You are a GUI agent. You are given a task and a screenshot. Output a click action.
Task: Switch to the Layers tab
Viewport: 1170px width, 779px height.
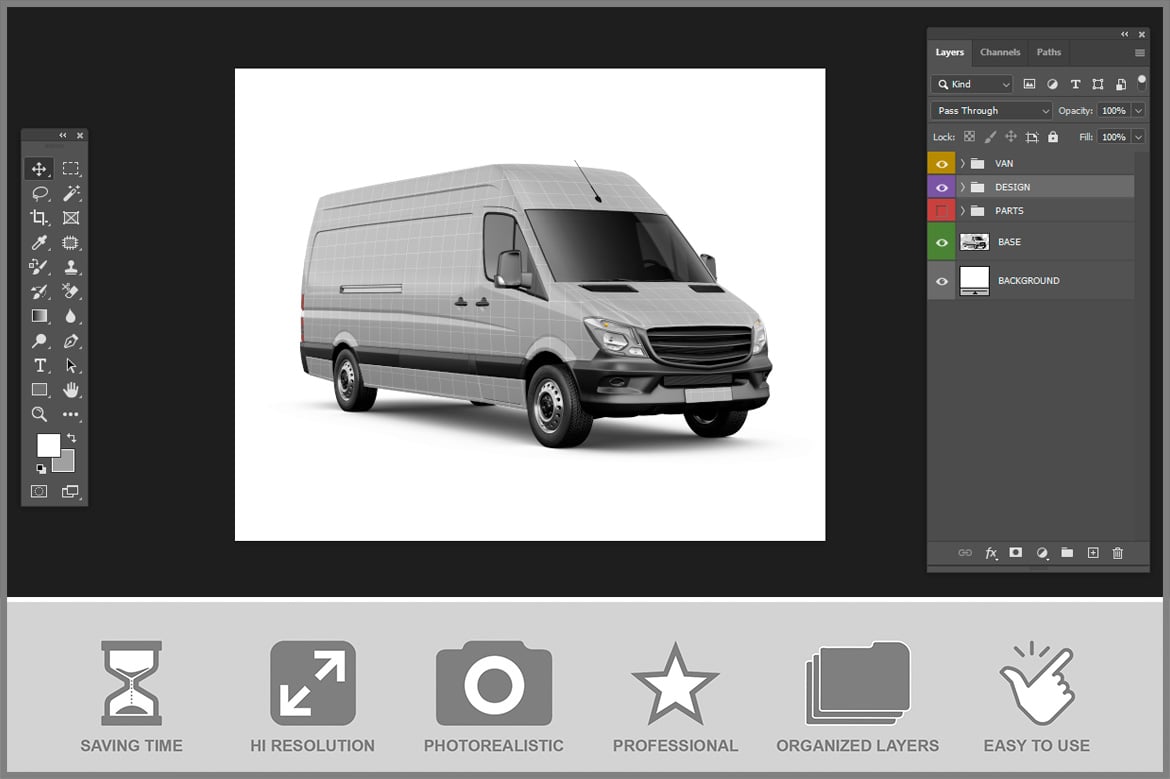949,52
